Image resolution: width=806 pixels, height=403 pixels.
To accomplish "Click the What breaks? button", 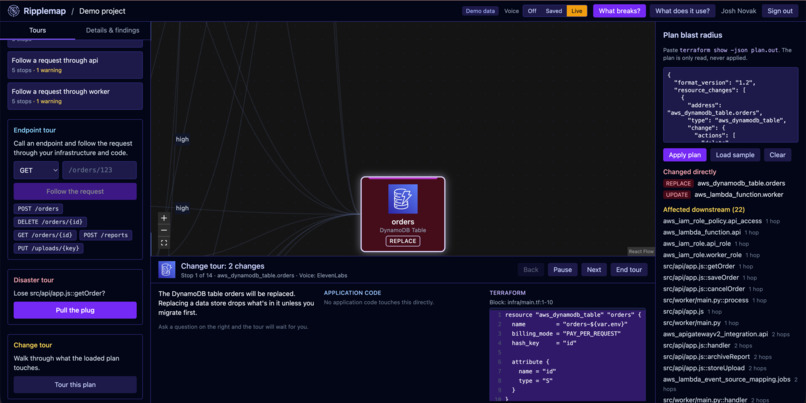I will (x=619, y=11).
